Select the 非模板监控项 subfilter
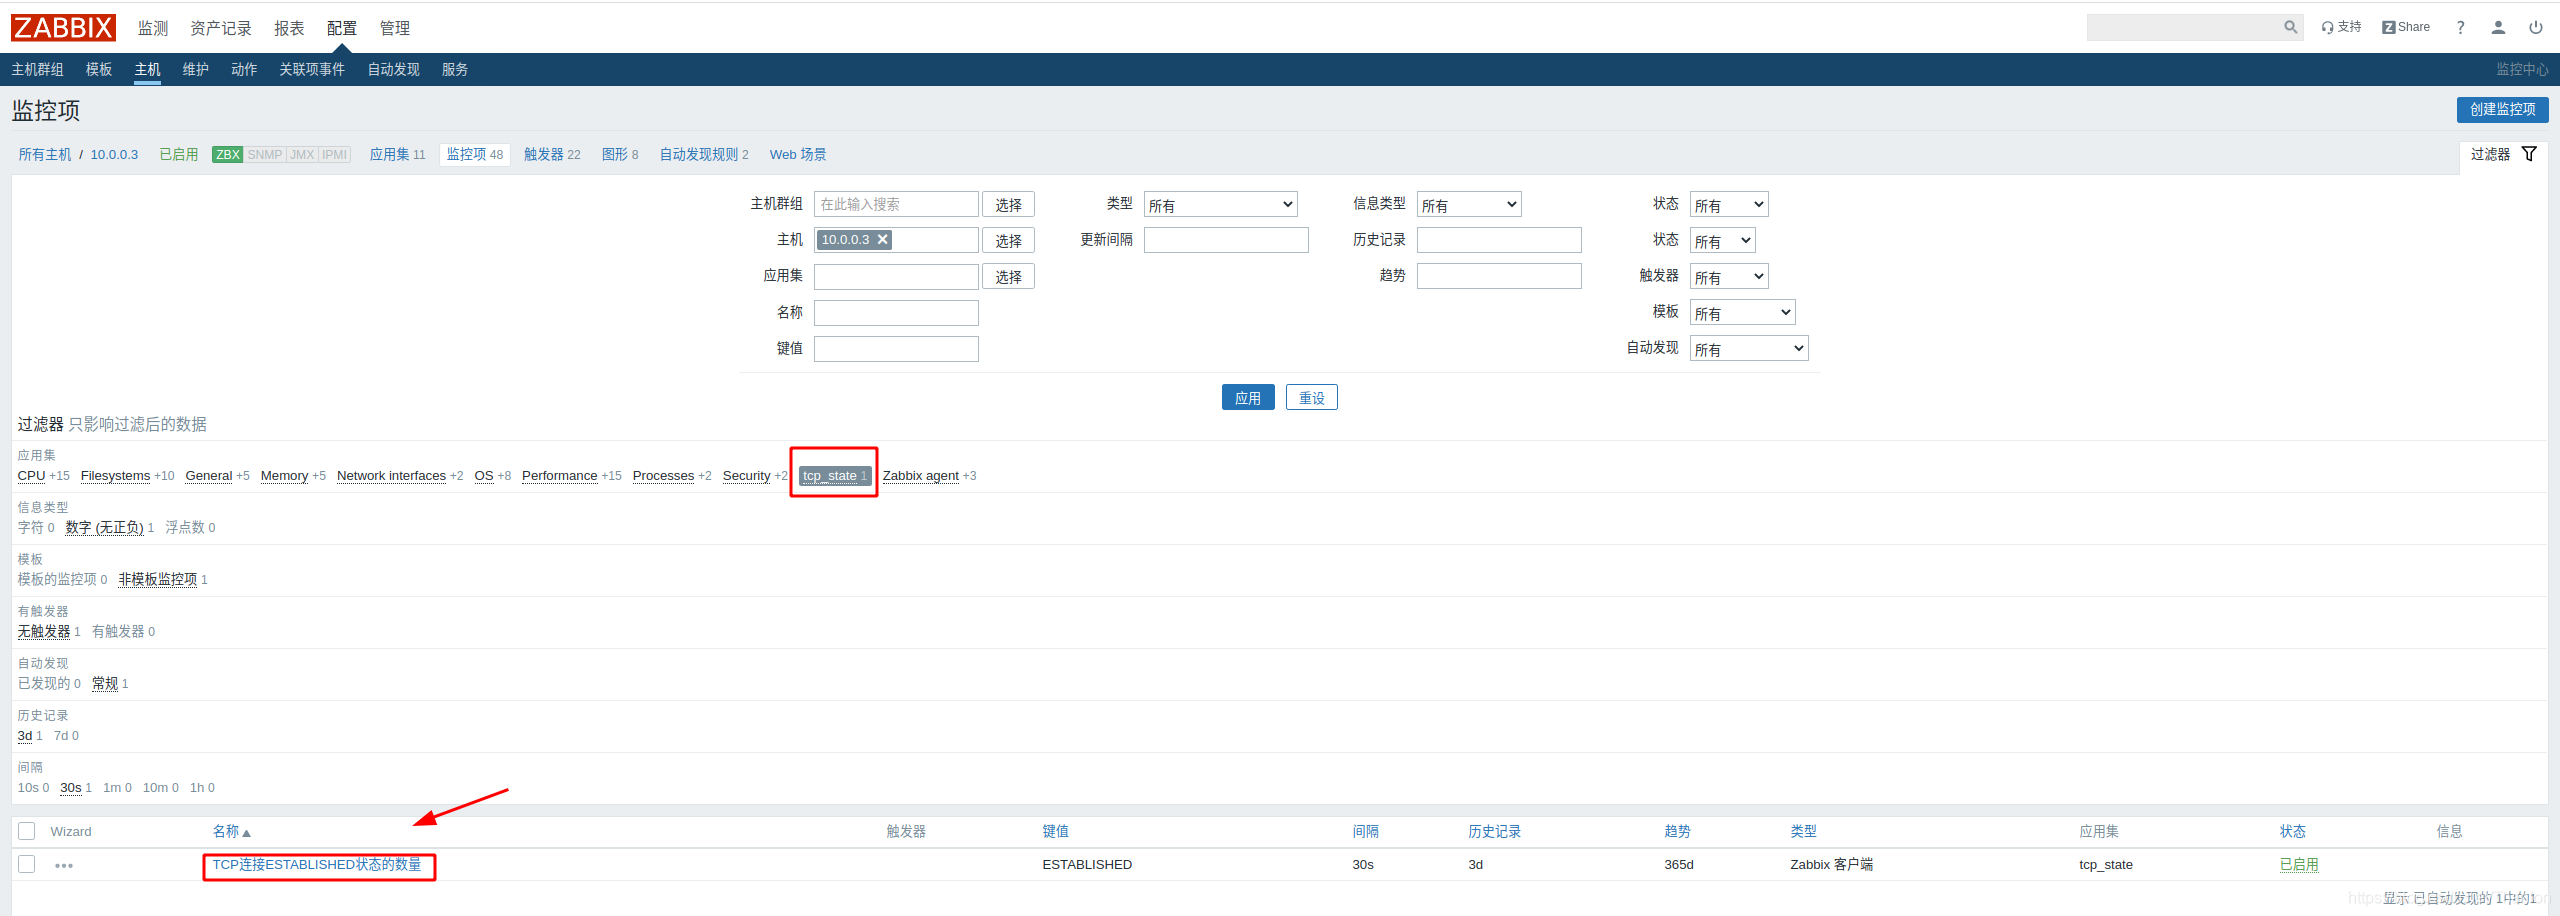This screenshot has height=916, width=2560. point(158,580)
